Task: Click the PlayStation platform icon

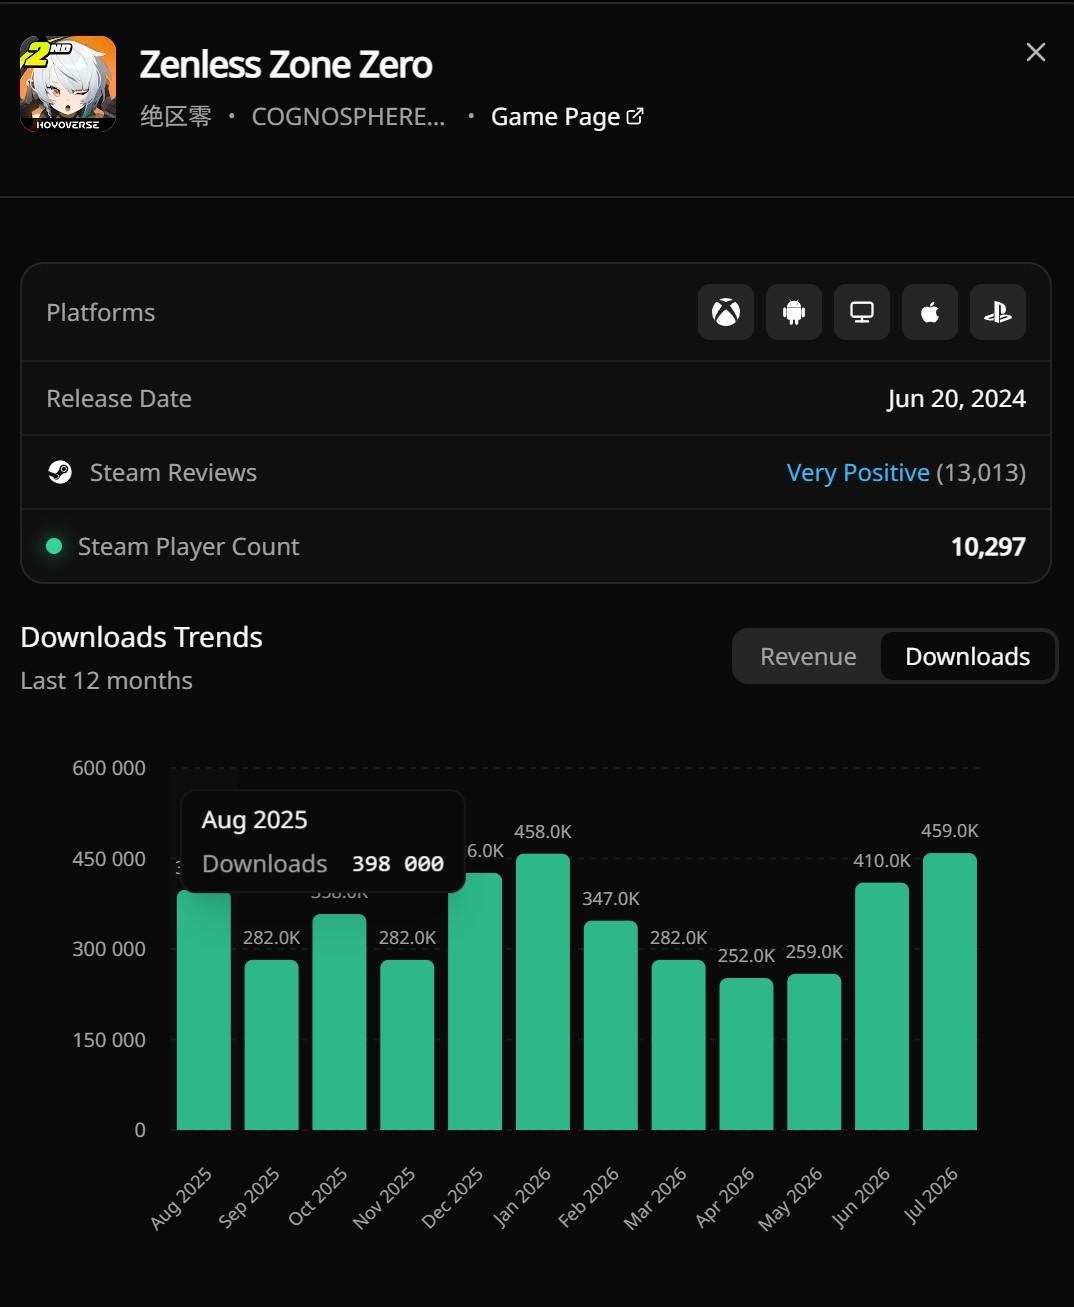Action: (x=998, y=312)
